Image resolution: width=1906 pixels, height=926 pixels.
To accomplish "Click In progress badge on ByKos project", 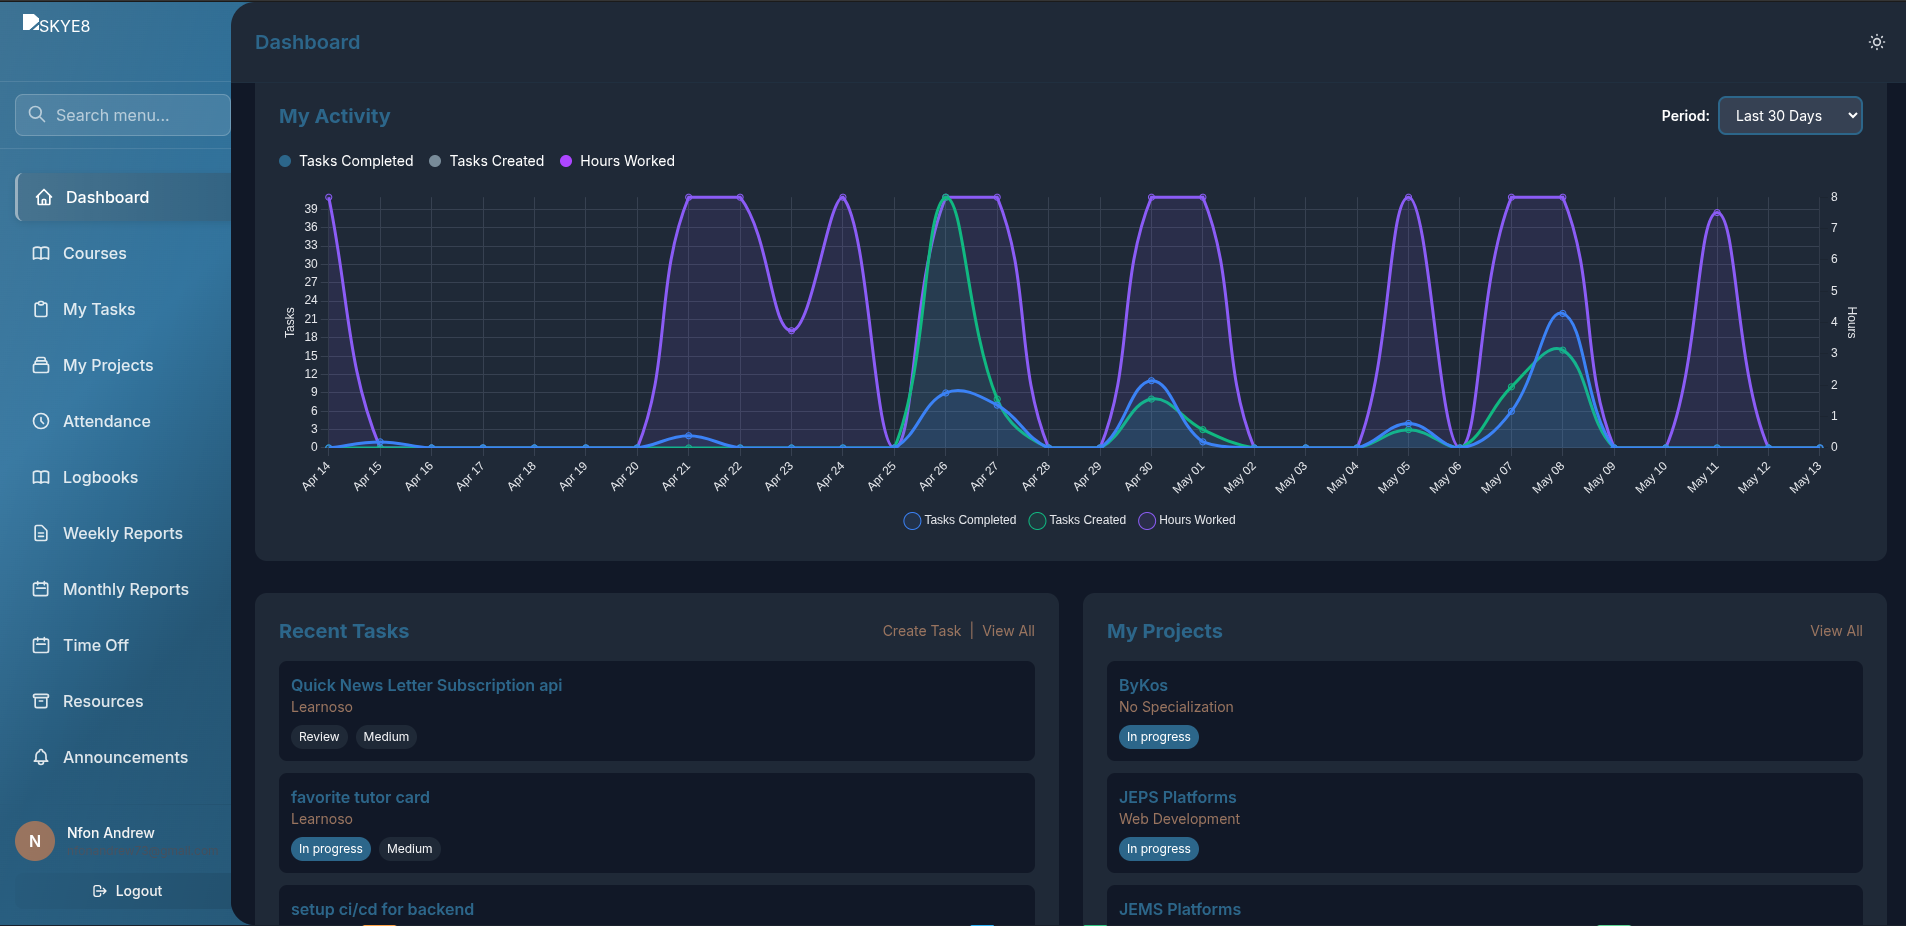I will (1159, 737).
